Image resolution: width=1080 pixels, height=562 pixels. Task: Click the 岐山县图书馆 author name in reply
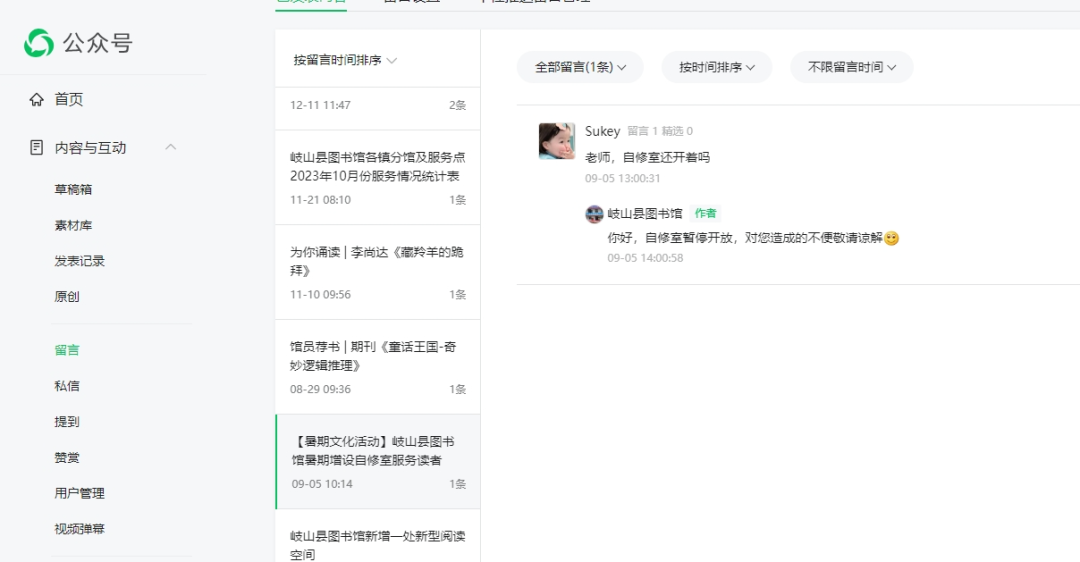point(645,214)
